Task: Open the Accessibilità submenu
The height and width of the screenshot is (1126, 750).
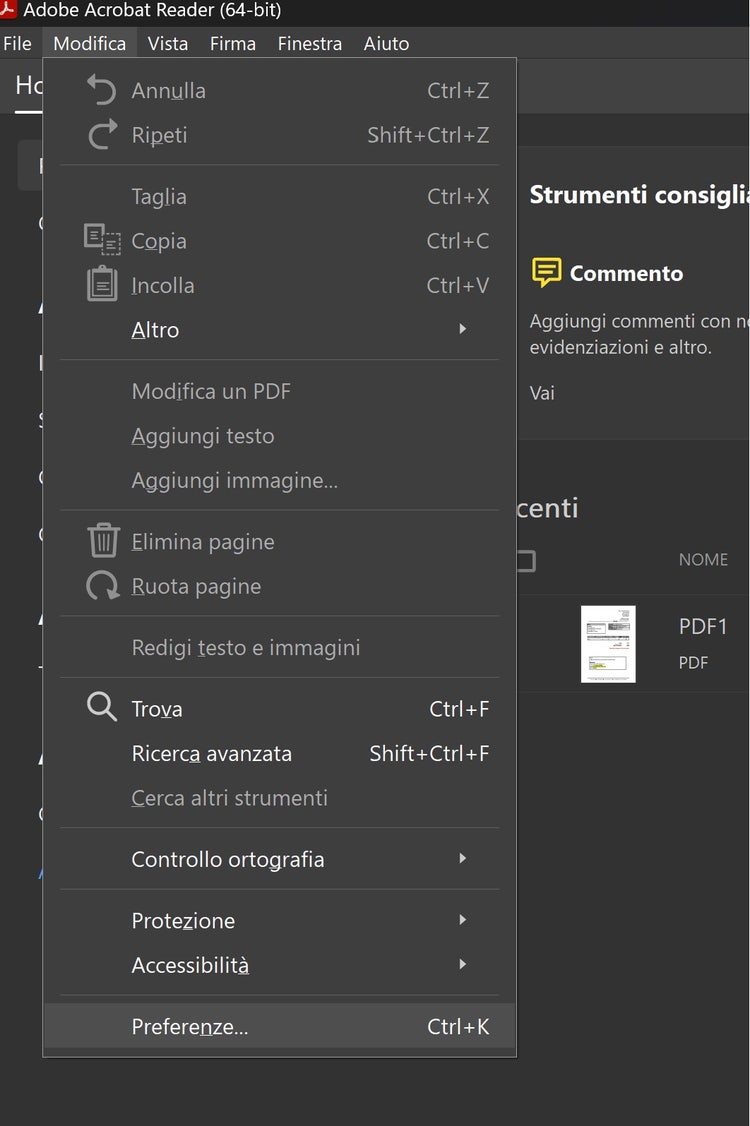Action: point(190,965)
